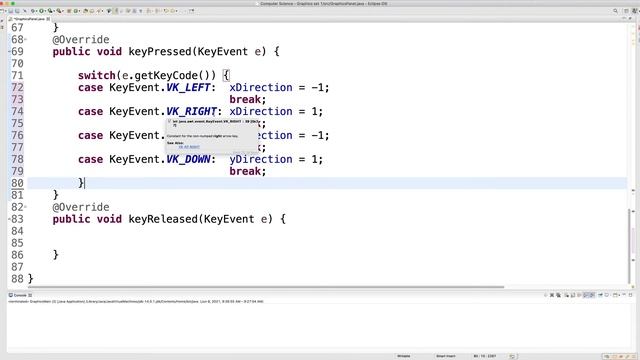Click the override marker on line 83
This screenshot has width=640, height=360.
9,219
